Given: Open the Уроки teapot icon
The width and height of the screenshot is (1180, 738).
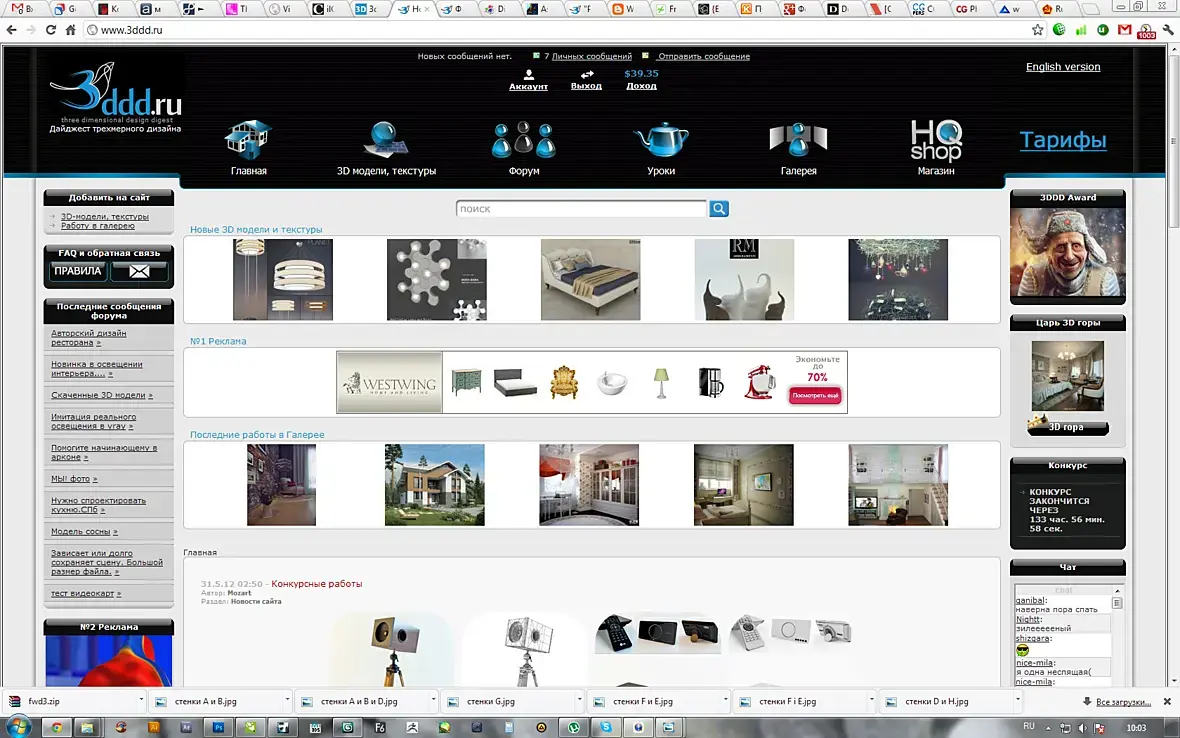Looking at the screenshot, I should pyautogui.click(x=661, y=140).
